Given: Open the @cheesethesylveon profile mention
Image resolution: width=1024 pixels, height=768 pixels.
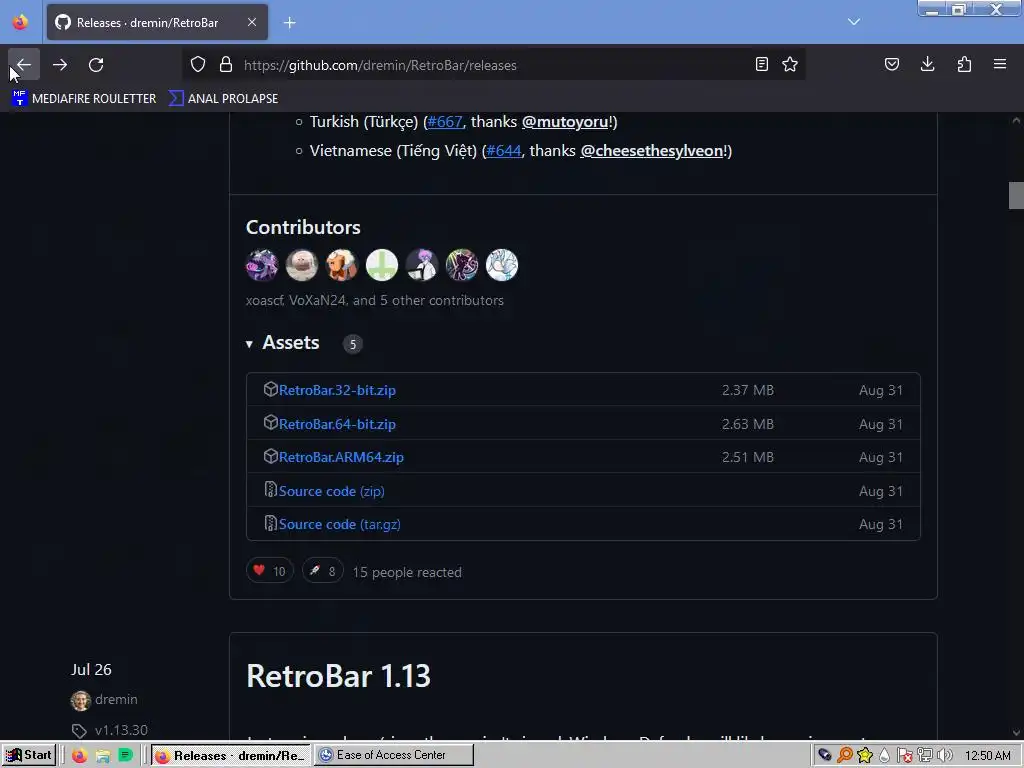Looking at the screenshot, I should click(x=652, y=151).
